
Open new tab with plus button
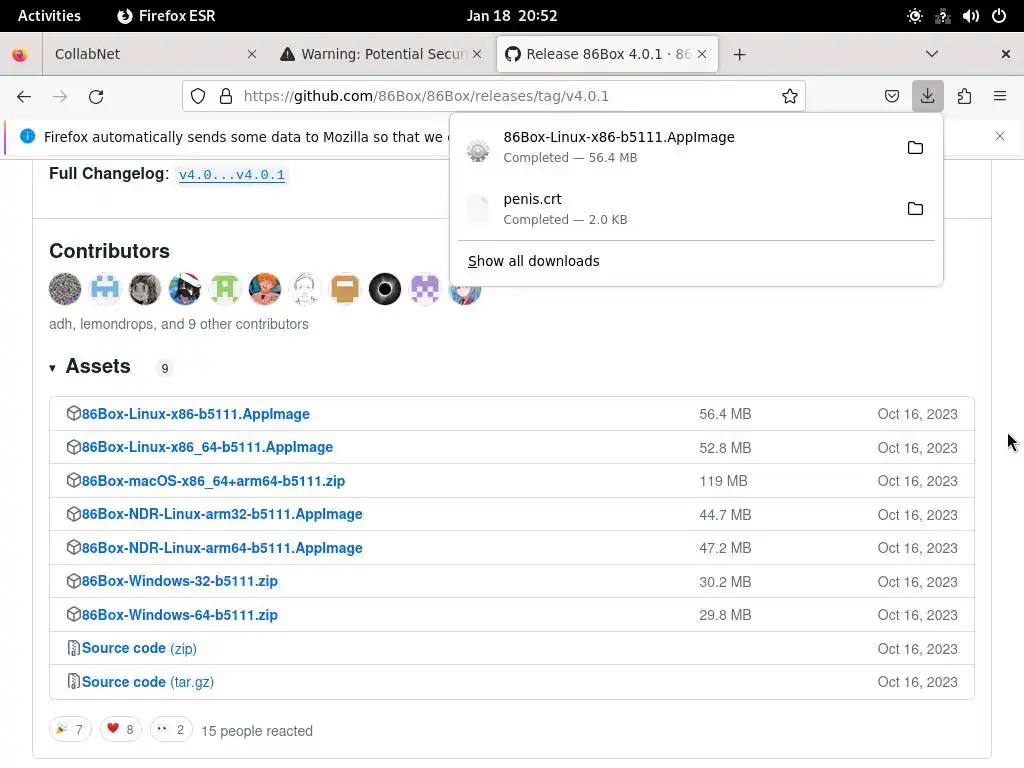pos(739,54)
